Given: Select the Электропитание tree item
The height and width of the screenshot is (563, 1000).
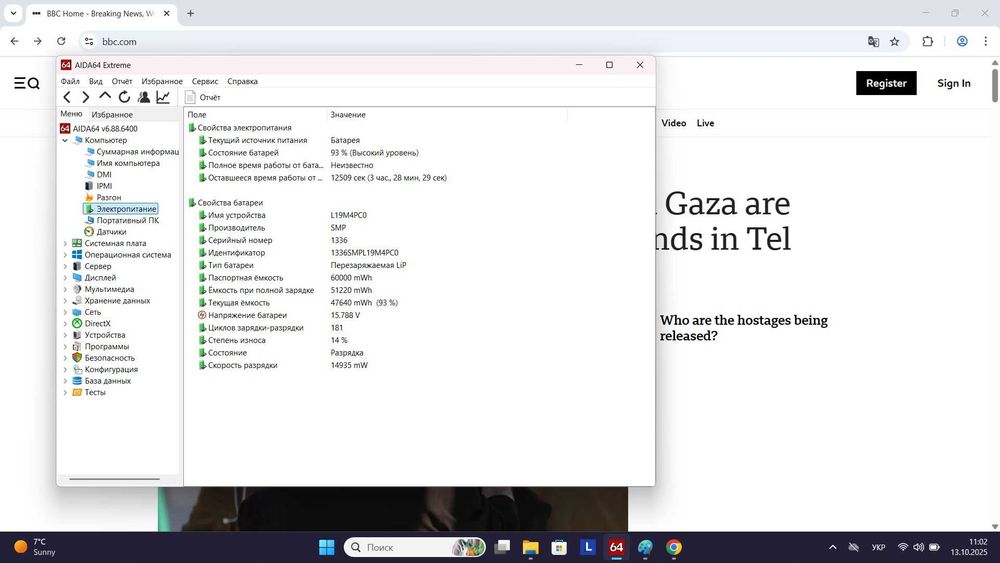Looking at the screenshot, I should tap(121, 209).
